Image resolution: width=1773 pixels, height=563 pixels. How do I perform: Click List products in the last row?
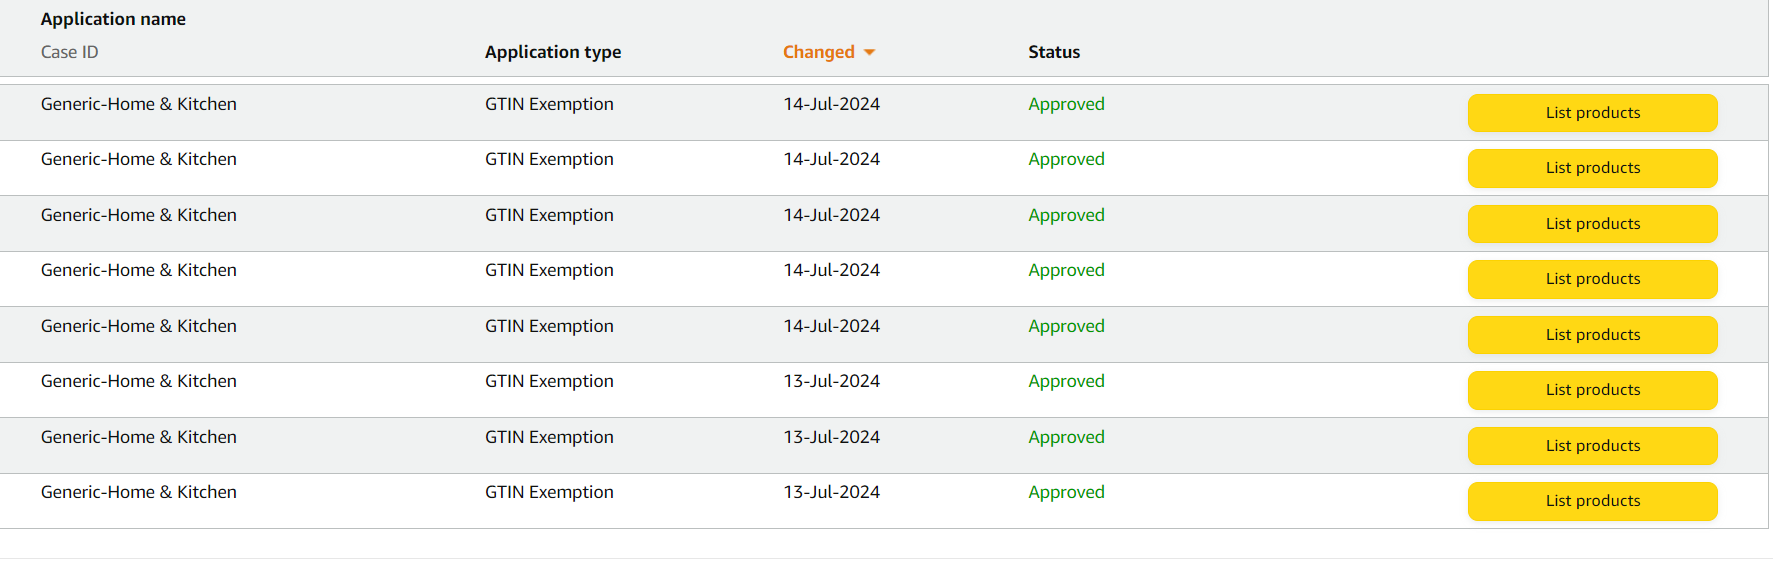(1592, 501)
